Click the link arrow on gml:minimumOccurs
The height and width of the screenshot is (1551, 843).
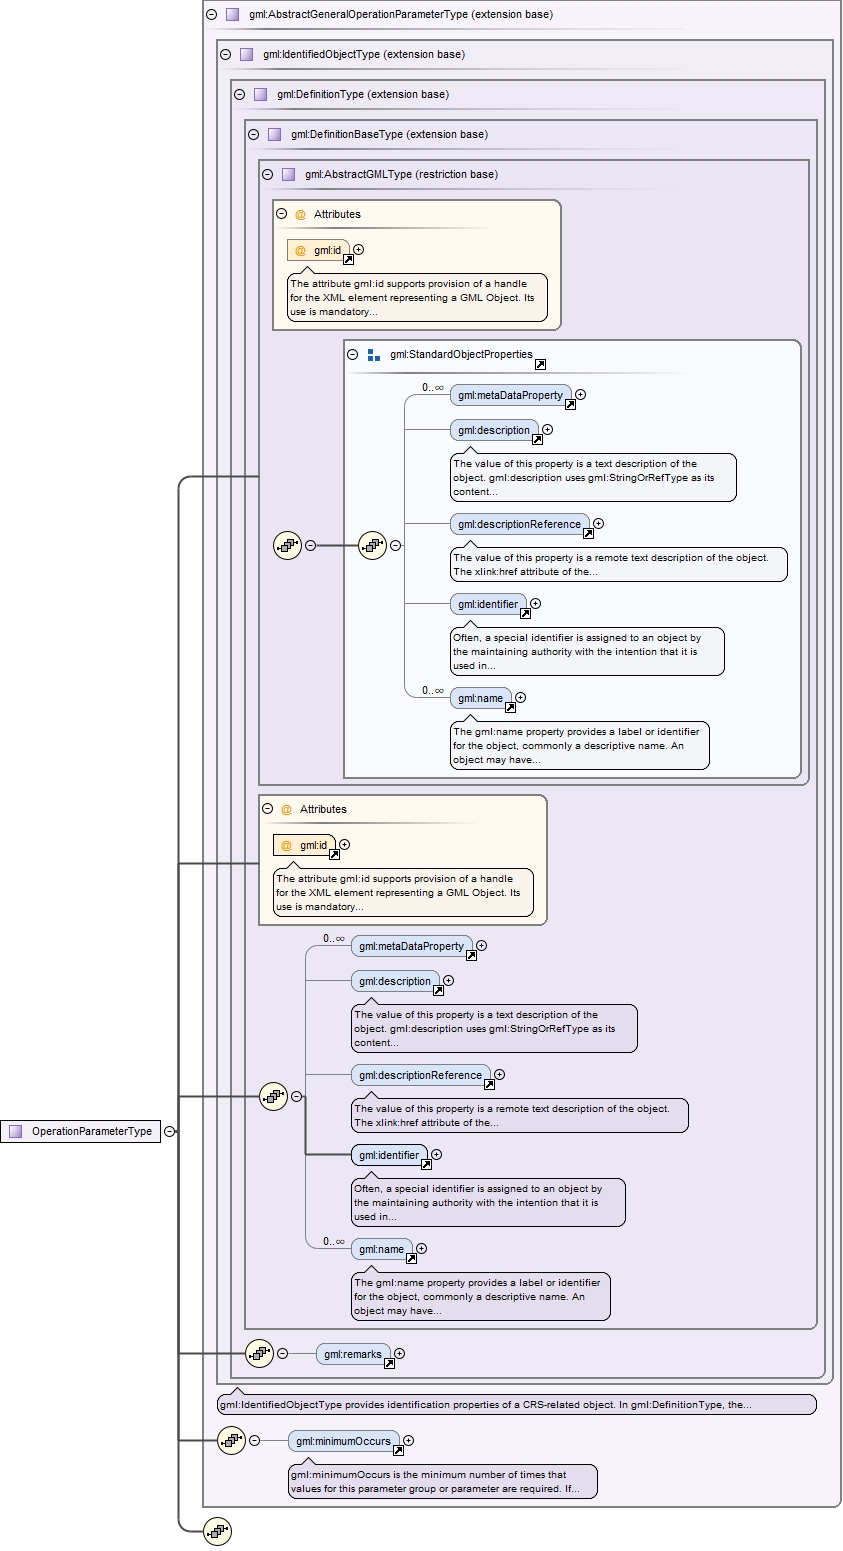pyautogui.click(x=398, y=1450)
